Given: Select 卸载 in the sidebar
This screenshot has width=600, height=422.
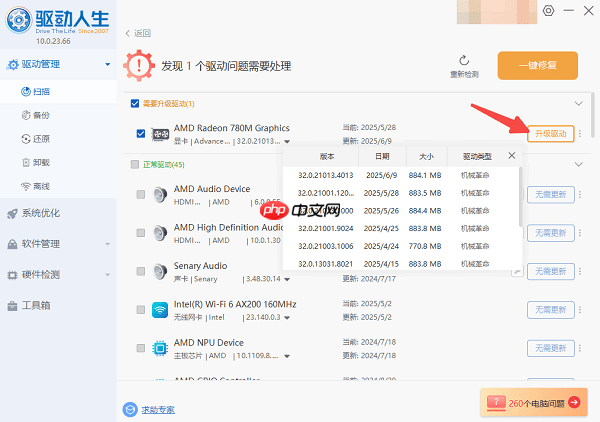Looking at the screenshot, I should [x=58, y=163].
